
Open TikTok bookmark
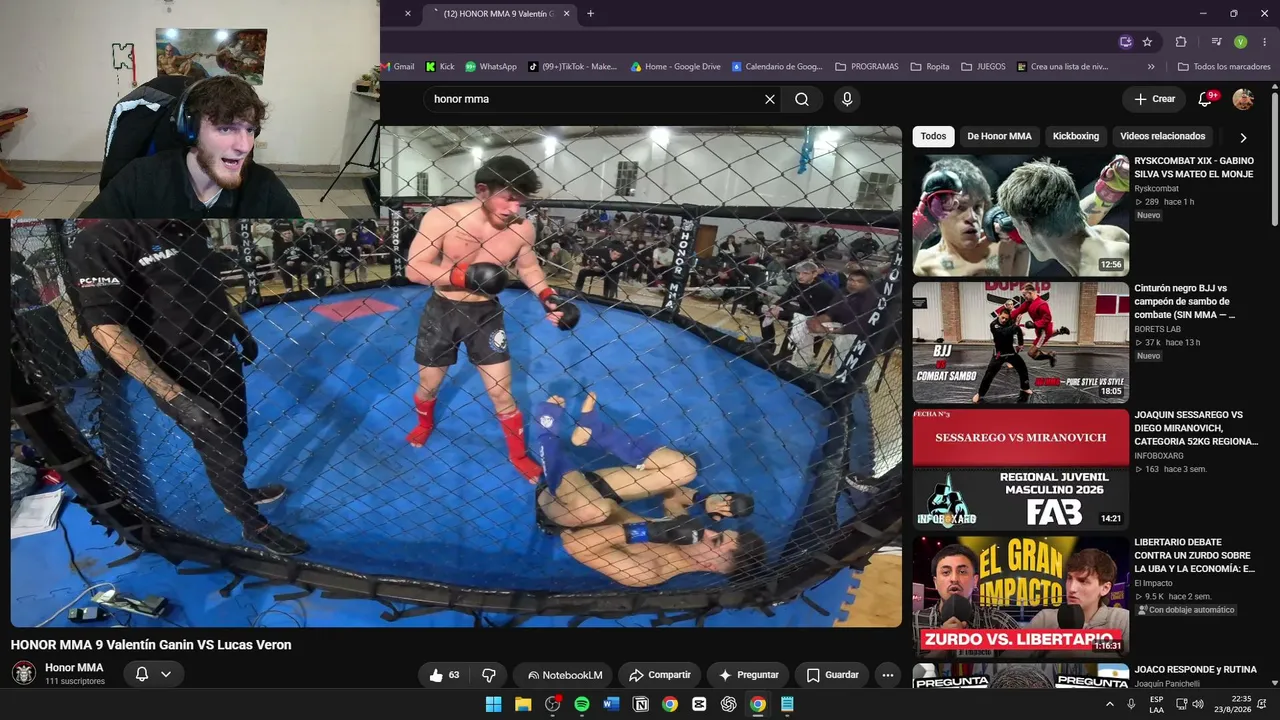pos(573,67)
